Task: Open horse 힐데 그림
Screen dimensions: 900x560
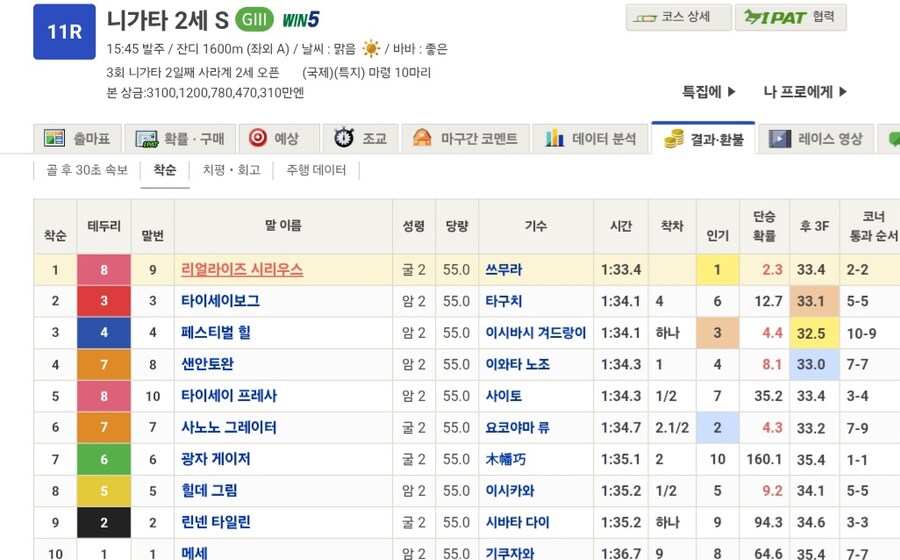Action: (x=209, y=491)
